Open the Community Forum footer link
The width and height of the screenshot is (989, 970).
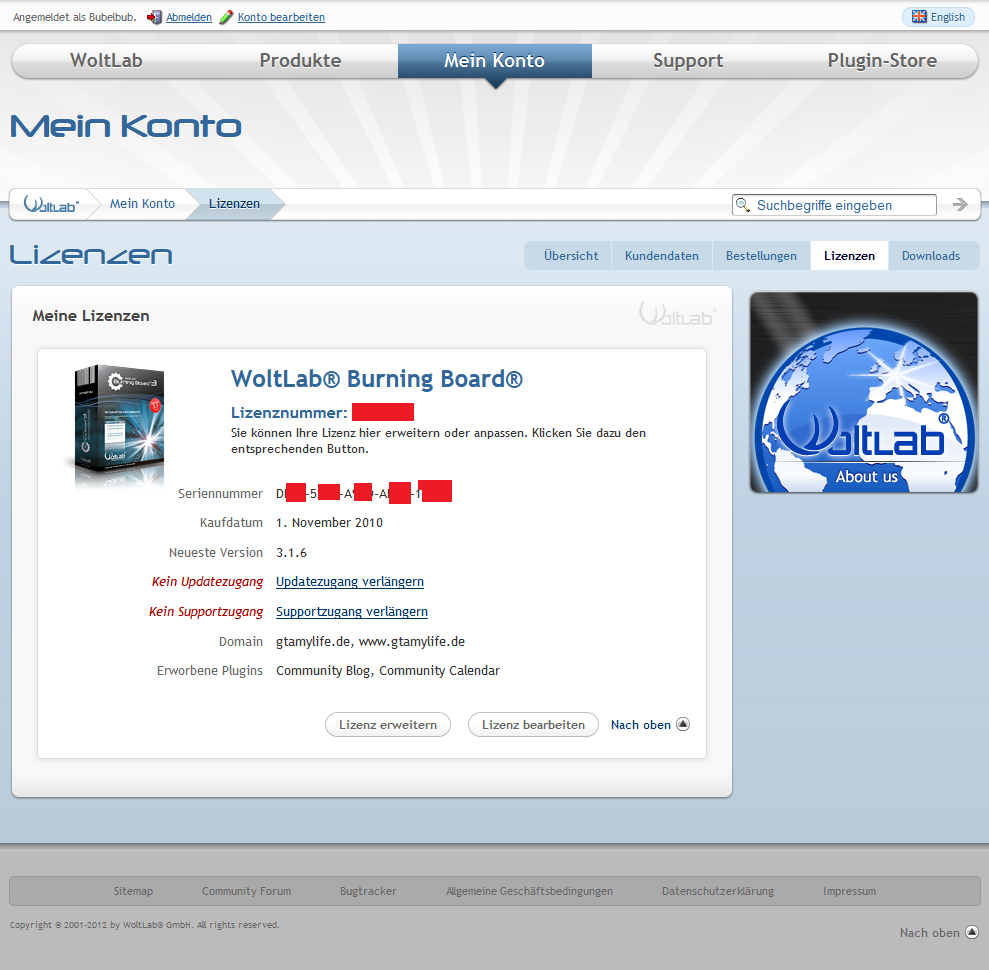click(x=246, y=891)
